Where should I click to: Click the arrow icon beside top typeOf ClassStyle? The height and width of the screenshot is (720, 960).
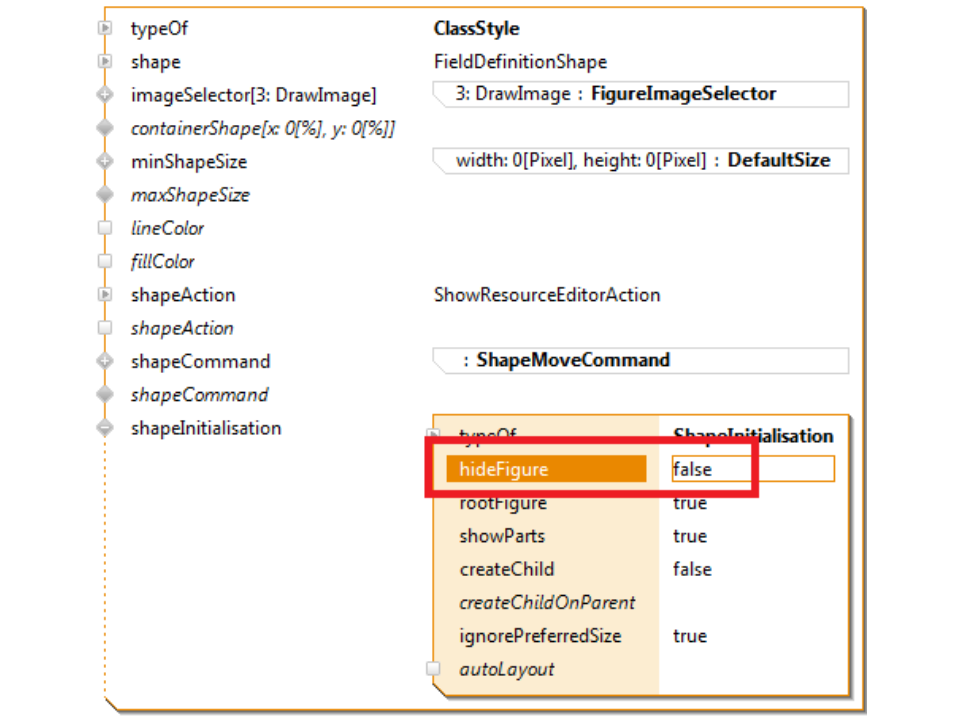[x=105, y=28]
